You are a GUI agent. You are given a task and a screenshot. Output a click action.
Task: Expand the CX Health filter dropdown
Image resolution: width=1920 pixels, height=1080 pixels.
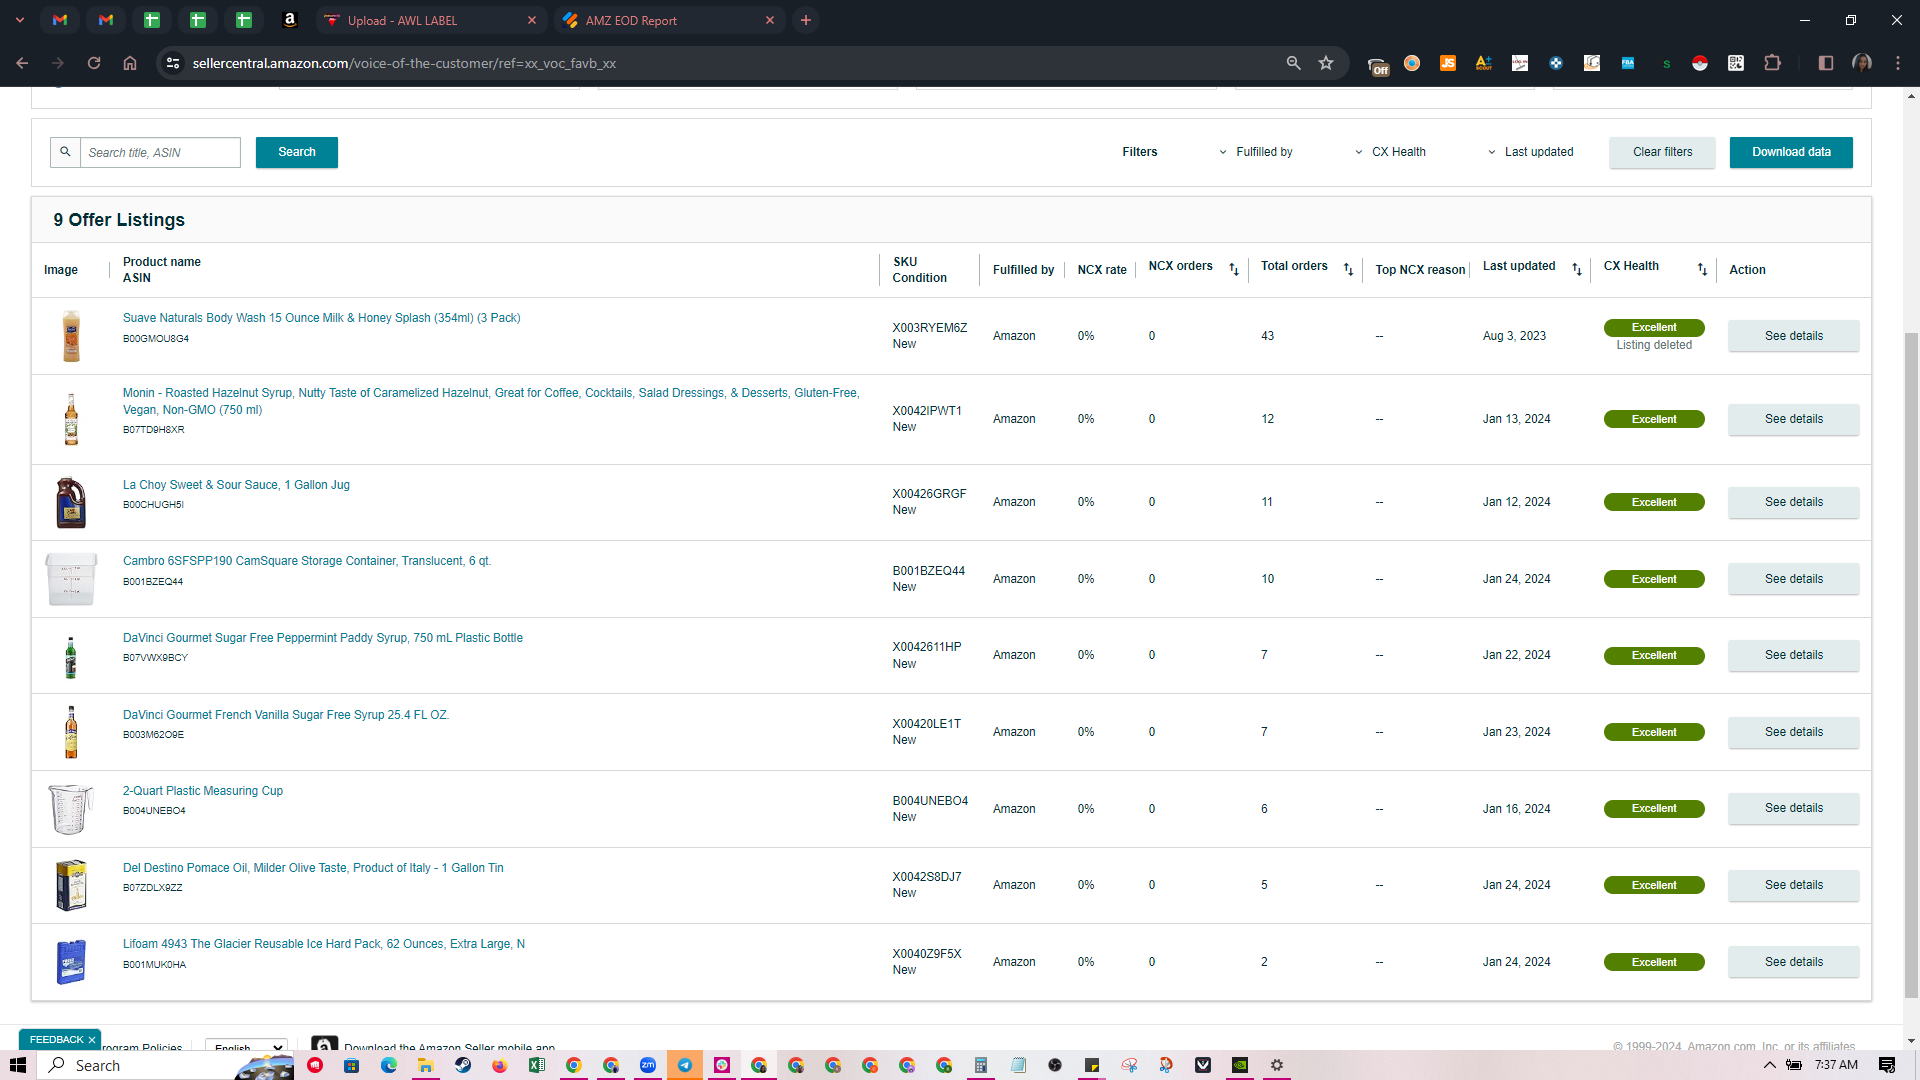coord(1390,152)
